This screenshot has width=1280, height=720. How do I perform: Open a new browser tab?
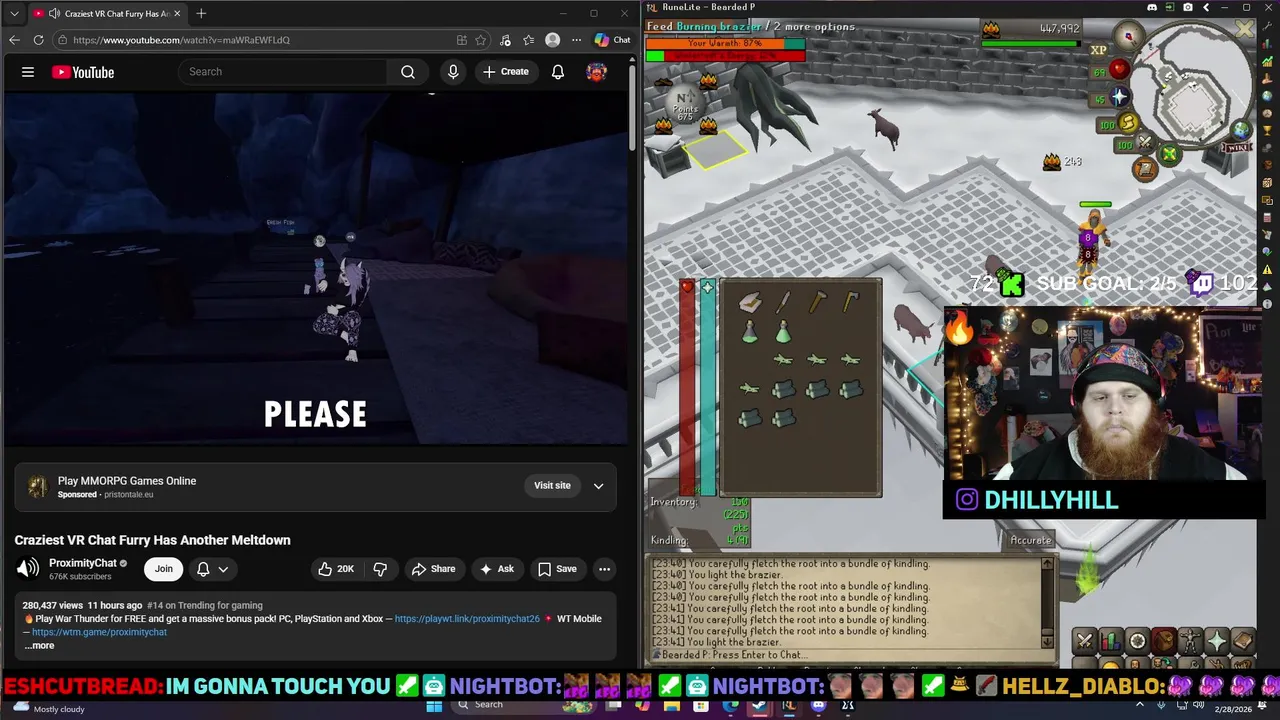[201, 14]
